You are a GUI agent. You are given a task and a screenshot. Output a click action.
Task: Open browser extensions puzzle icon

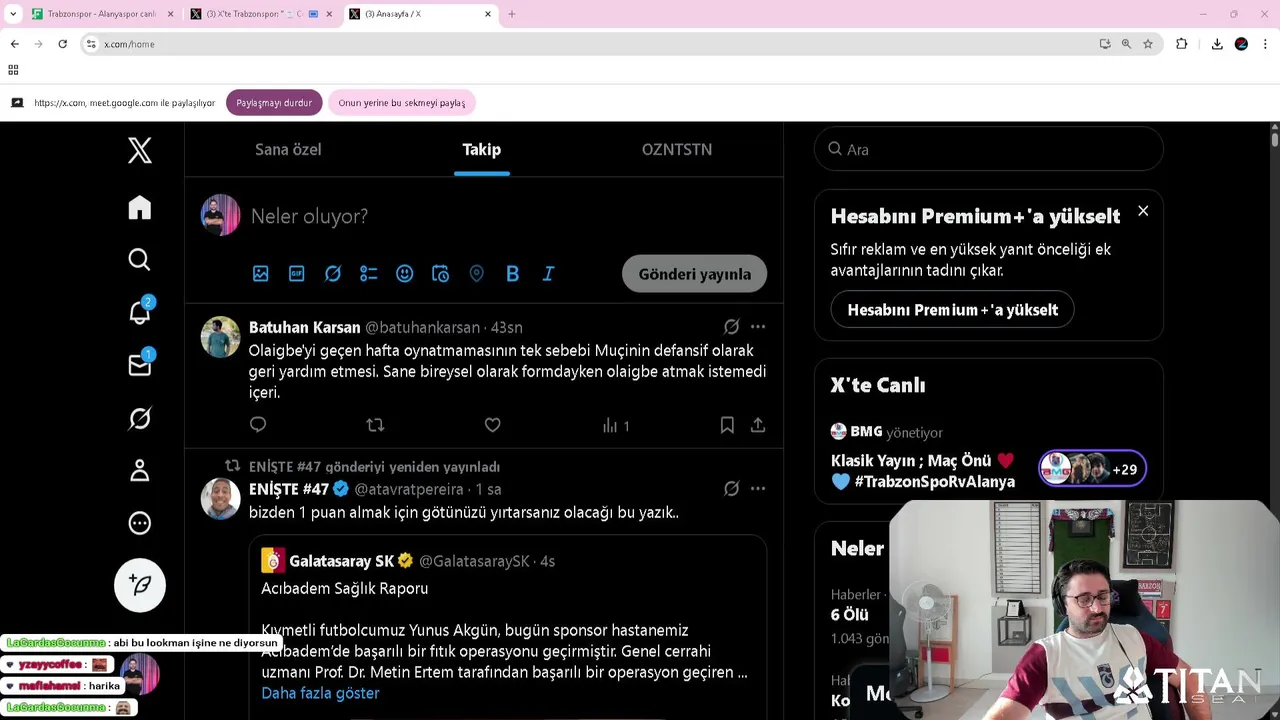point(1182,44)
